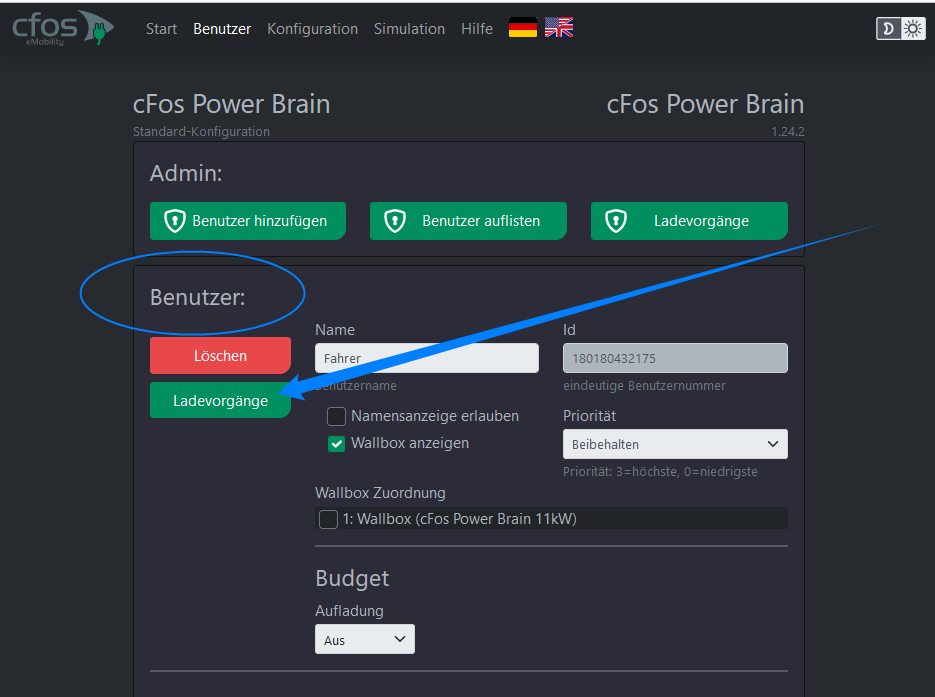Image resolution: width=935 pixels, height=697 pixels.
Task: Uncheck Wallbox anzeigen checkbox
Action: click(336, 444)
